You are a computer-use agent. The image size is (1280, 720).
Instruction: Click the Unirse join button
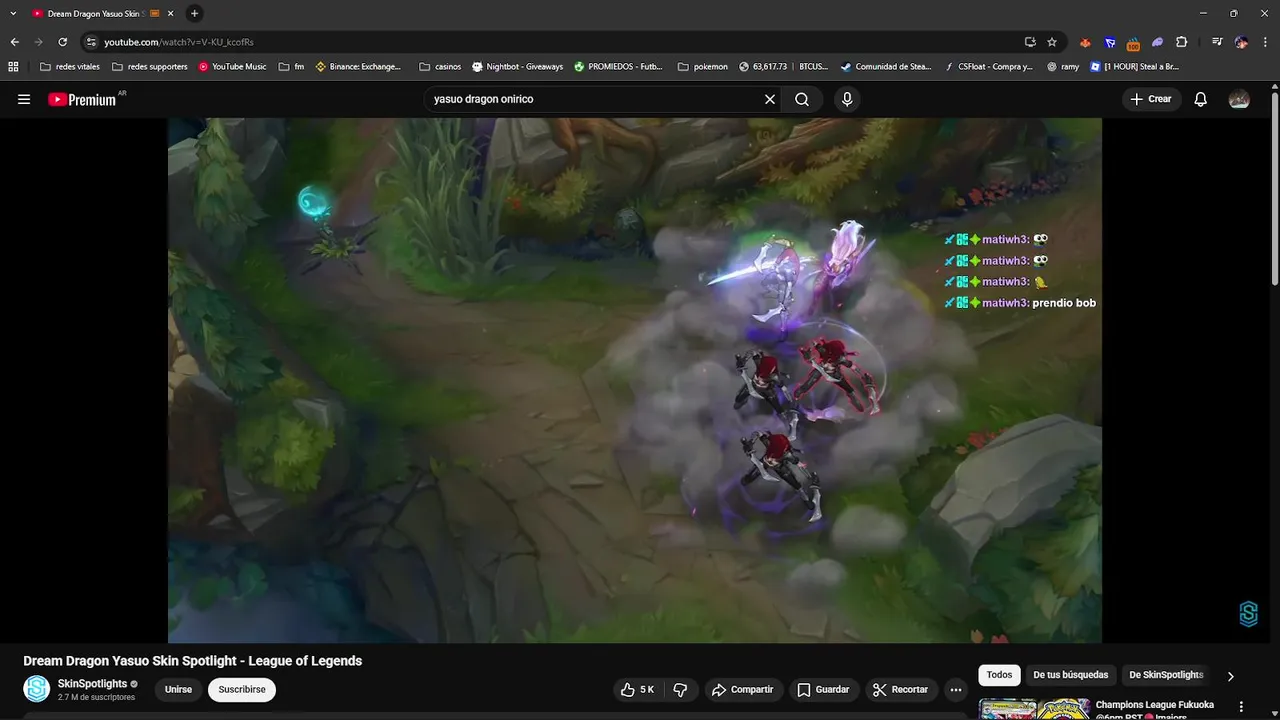(178, 690)
